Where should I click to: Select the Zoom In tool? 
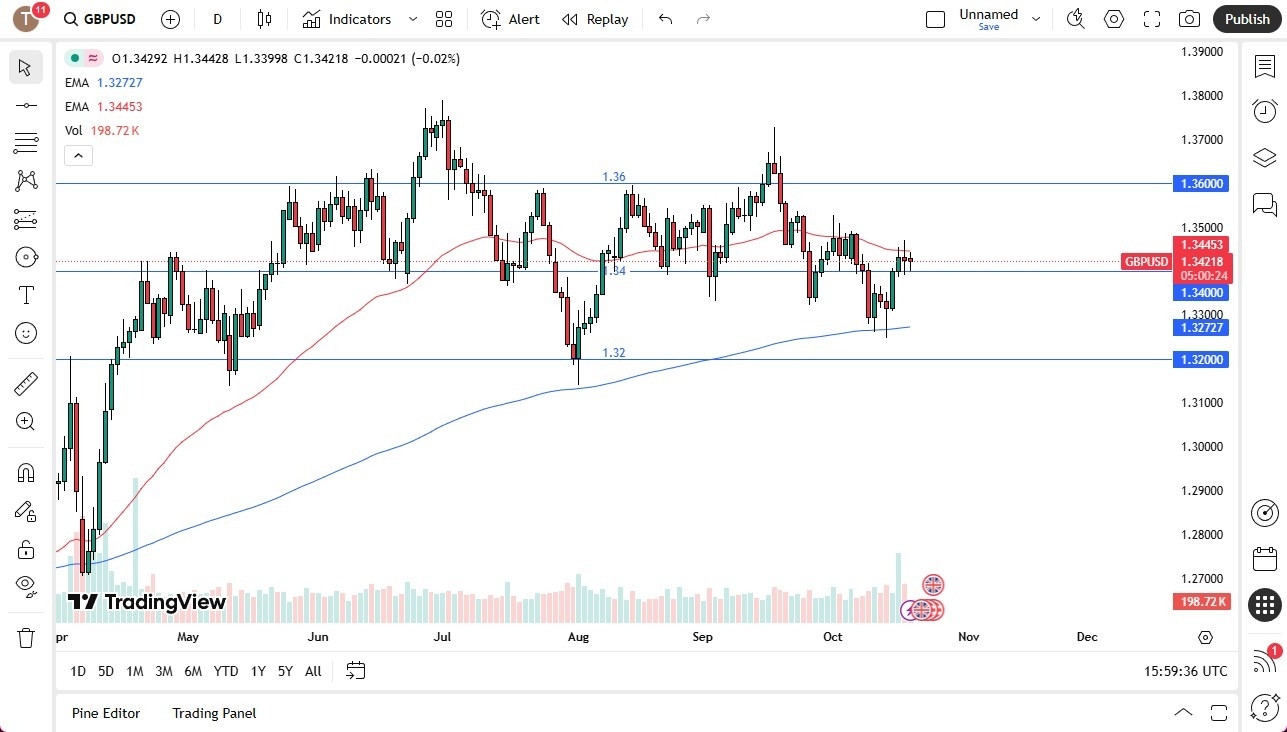26,421
